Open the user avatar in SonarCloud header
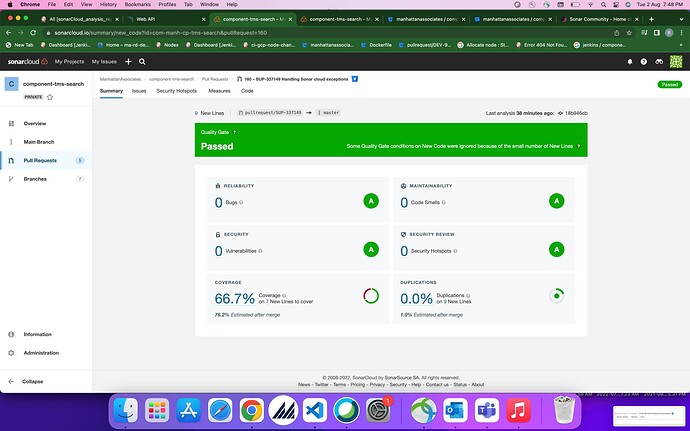This screenshot has width=690, height=431. tap(676, 62)
